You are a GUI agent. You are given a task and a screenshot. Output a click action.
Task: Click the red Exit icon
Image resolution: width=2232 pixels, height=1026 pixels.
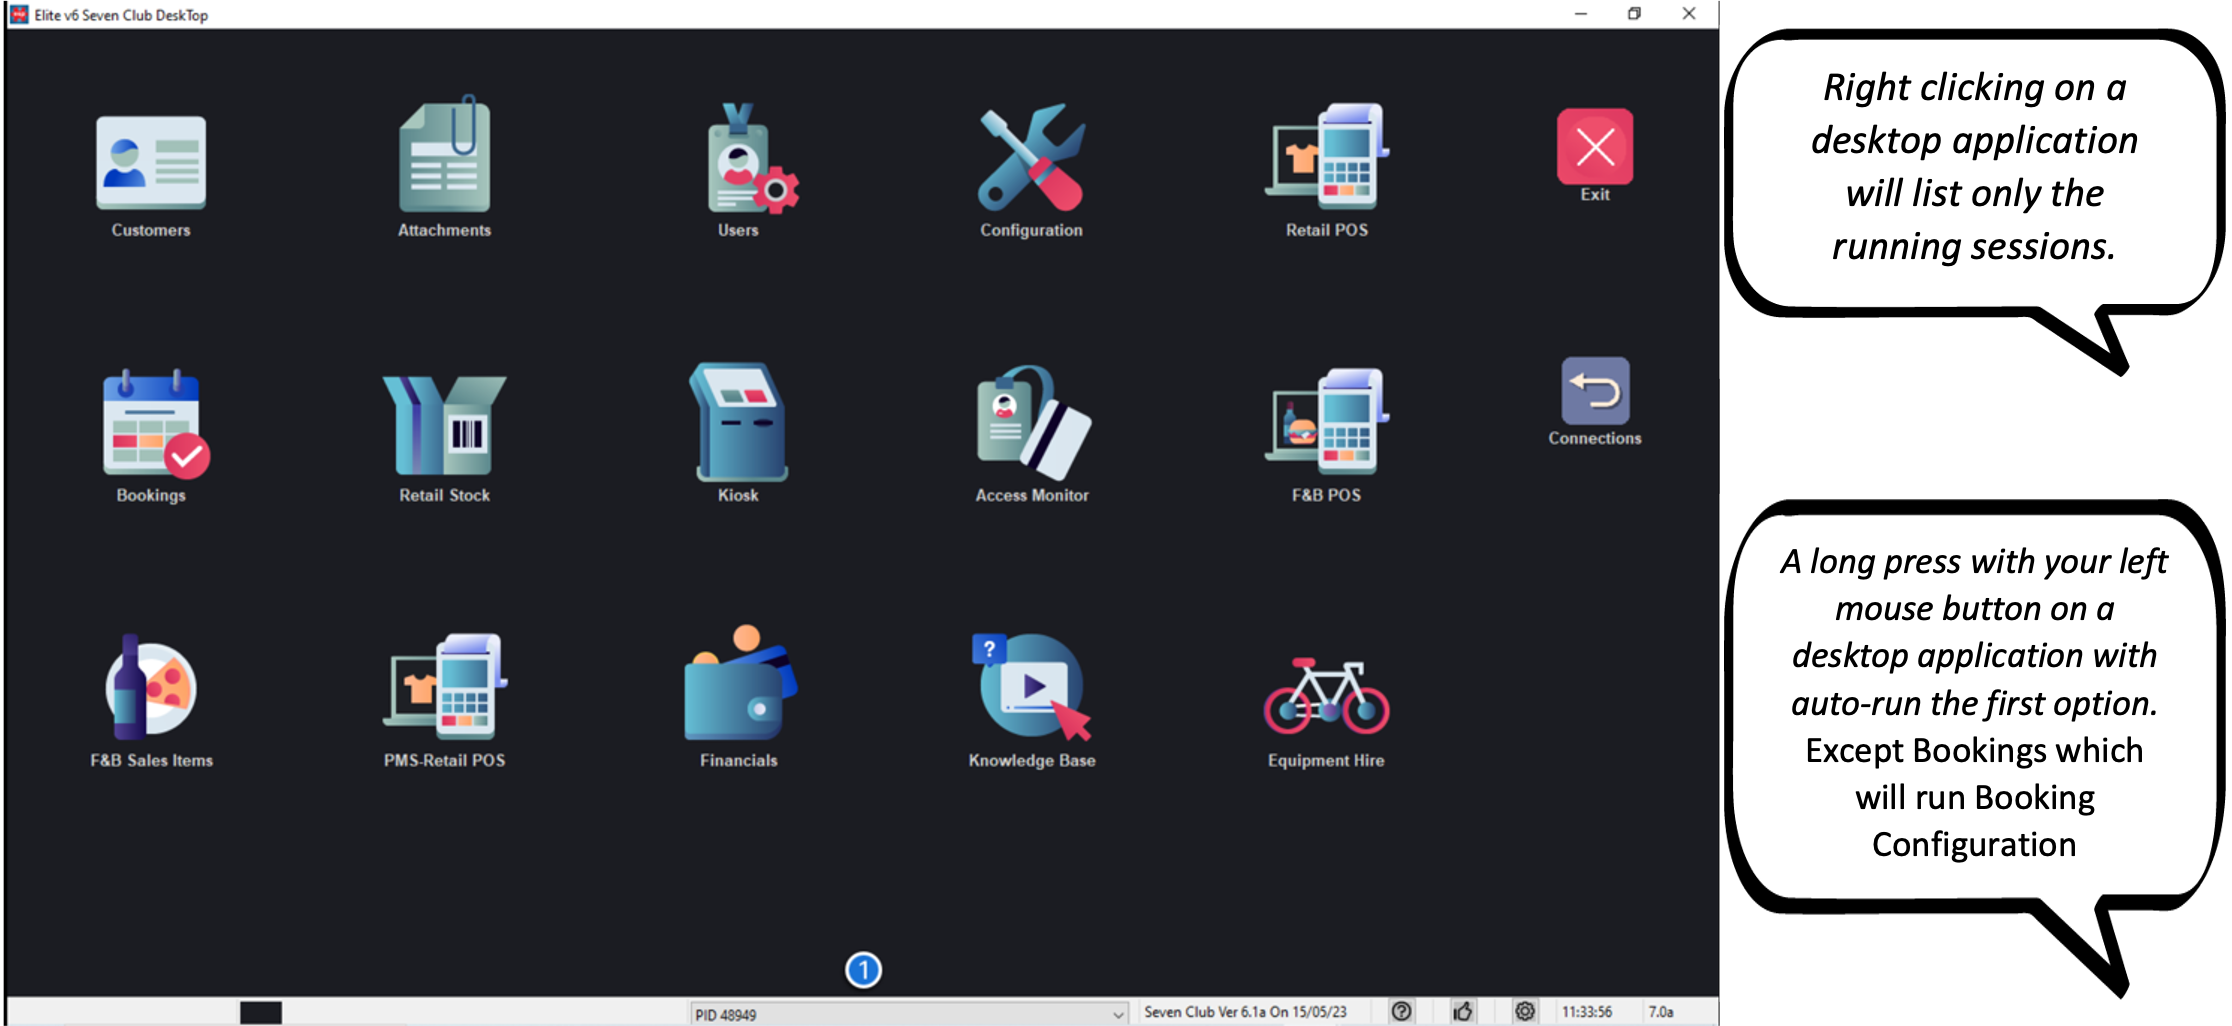1595,147
